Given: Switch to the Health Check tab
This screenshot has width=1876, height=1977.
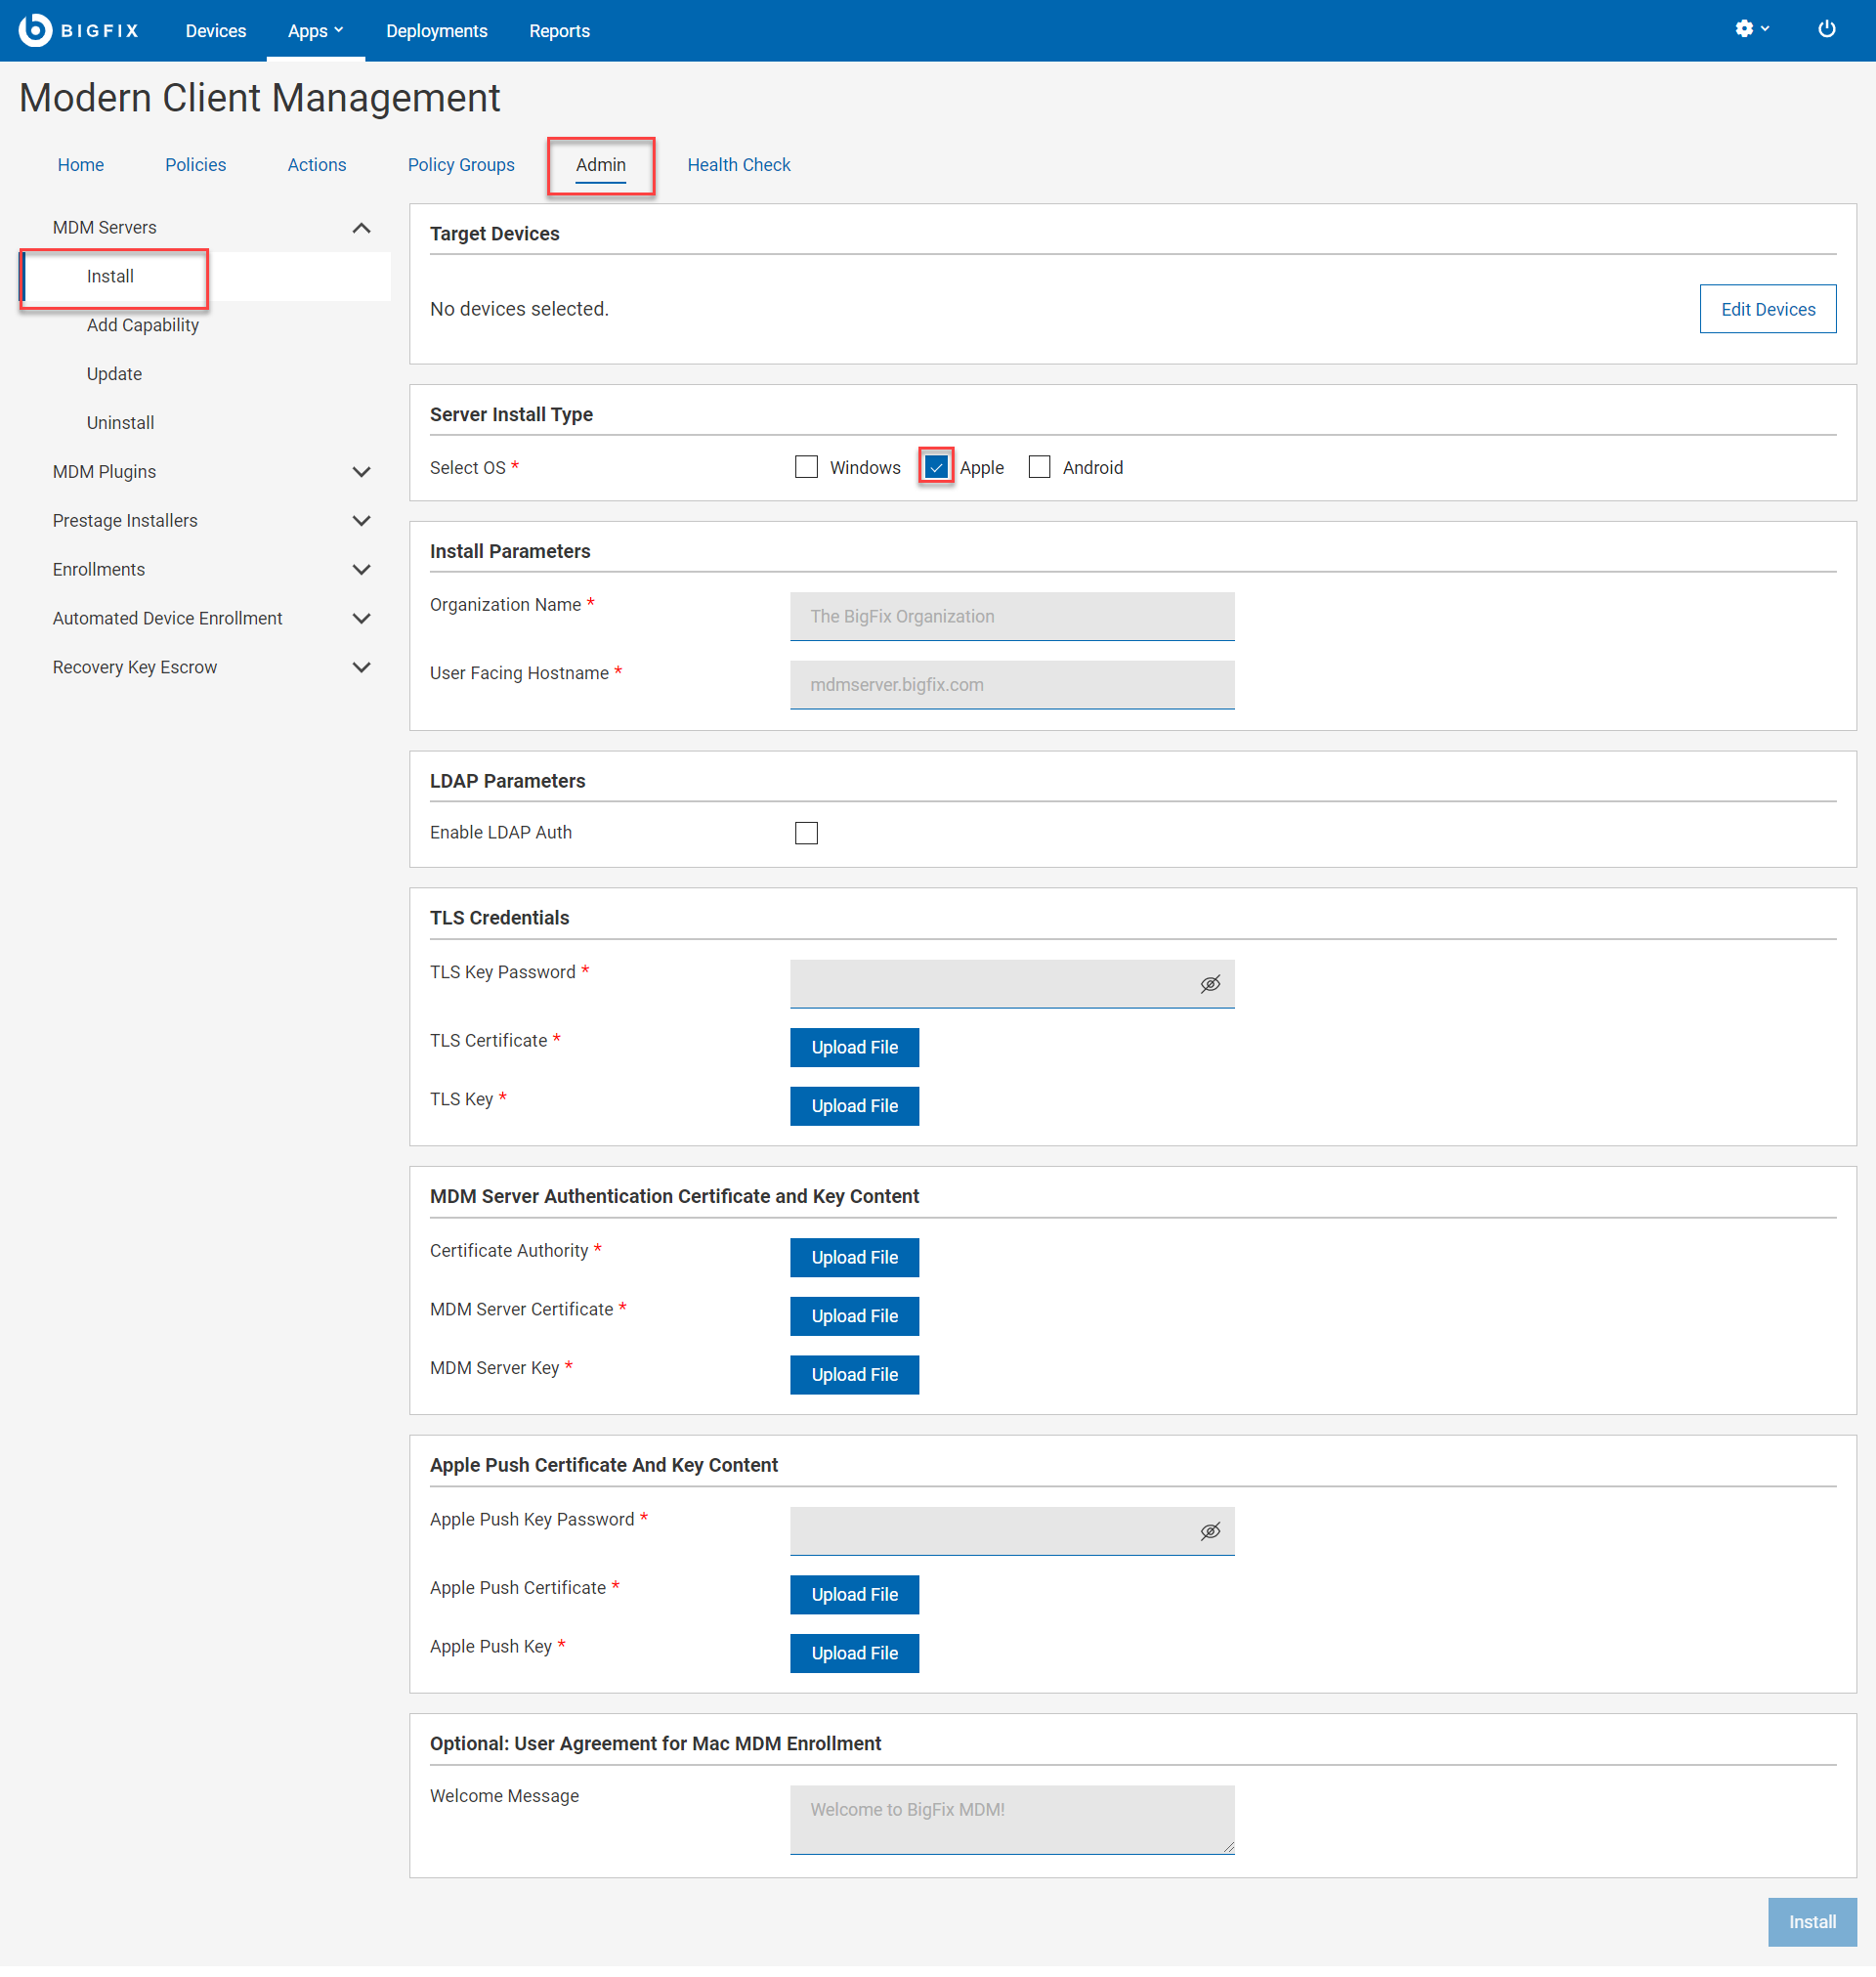Looking at the screenshot, I should point(738,165).
